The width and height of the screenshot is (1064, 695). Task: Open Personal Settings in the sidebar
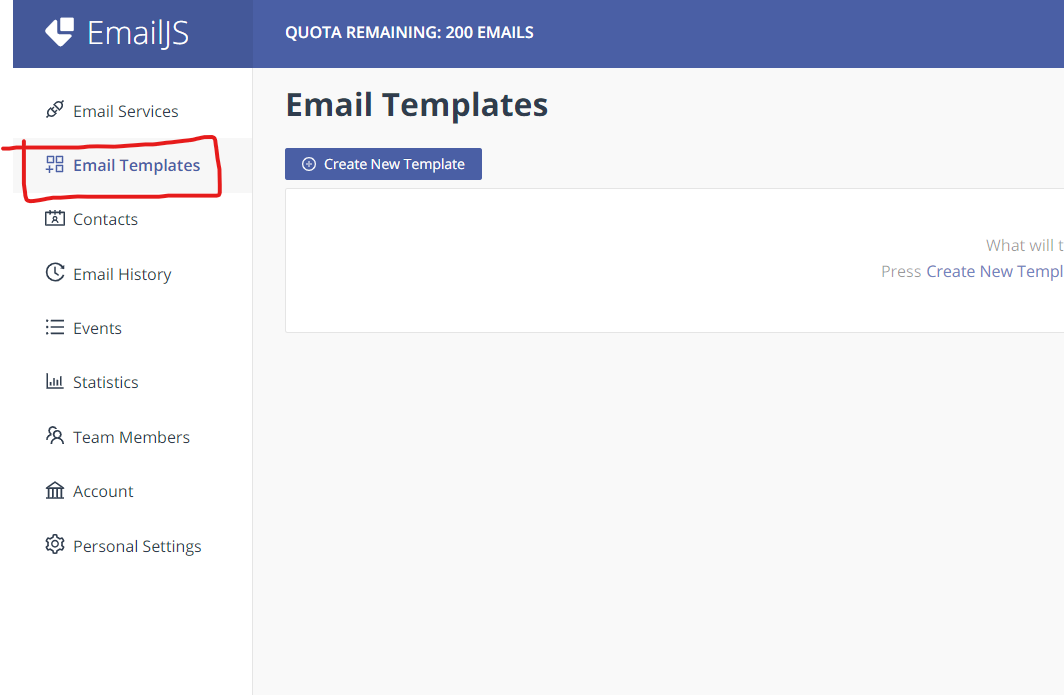tap(132, 546)
